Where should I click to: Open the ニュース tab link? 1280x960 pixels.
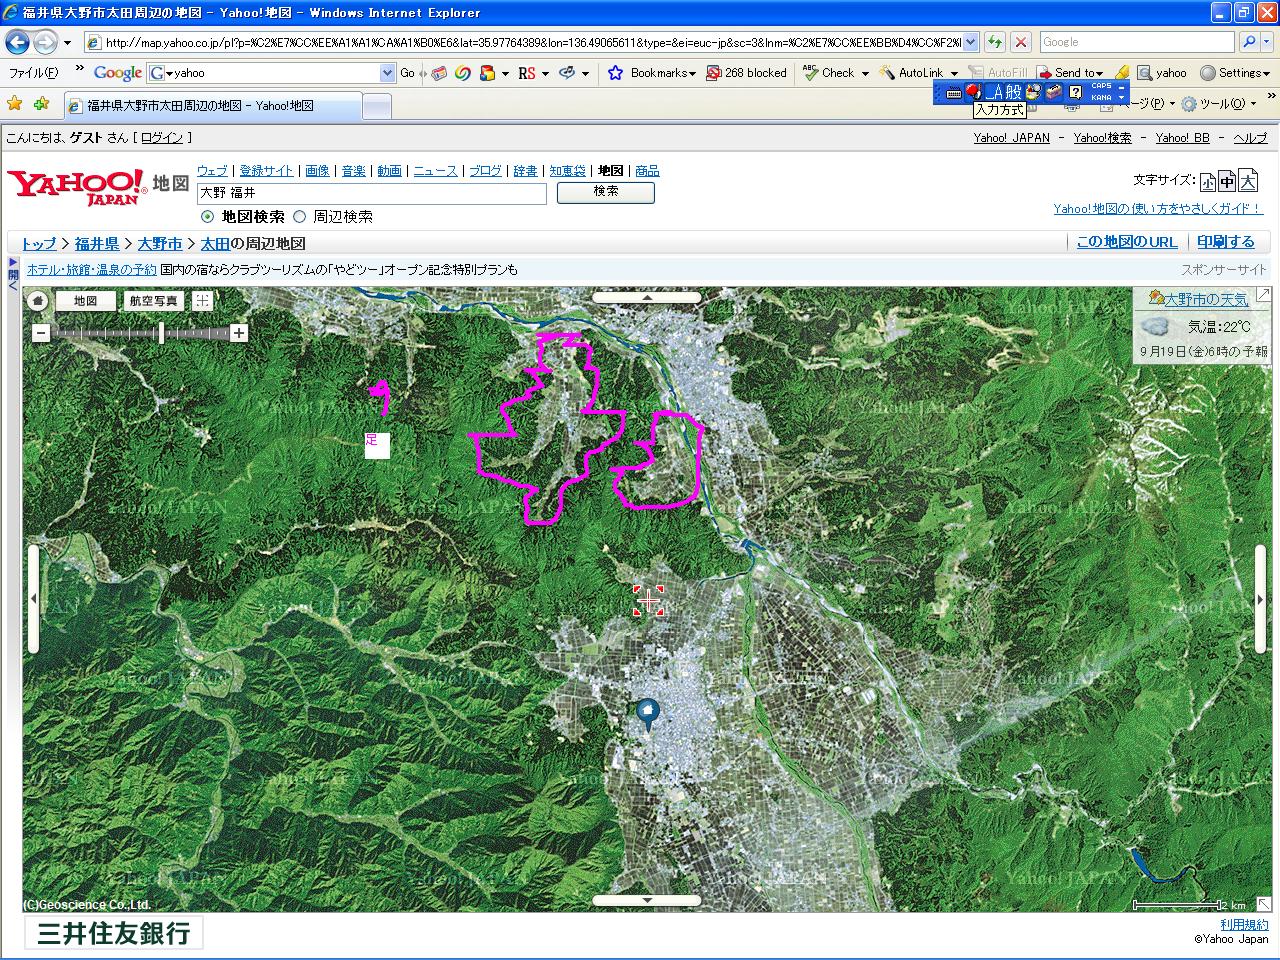435,171
